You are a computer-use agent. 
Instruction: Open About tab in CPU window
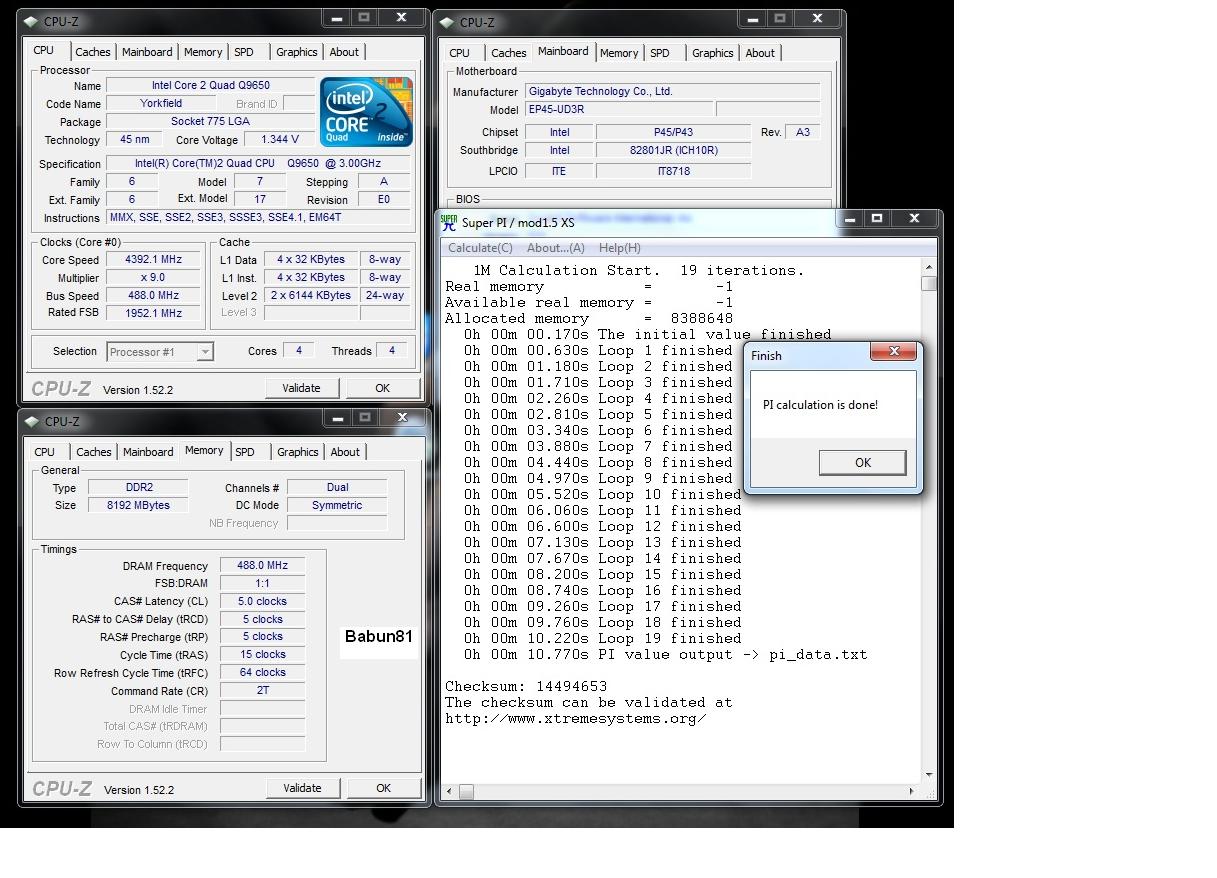point(344,52)
